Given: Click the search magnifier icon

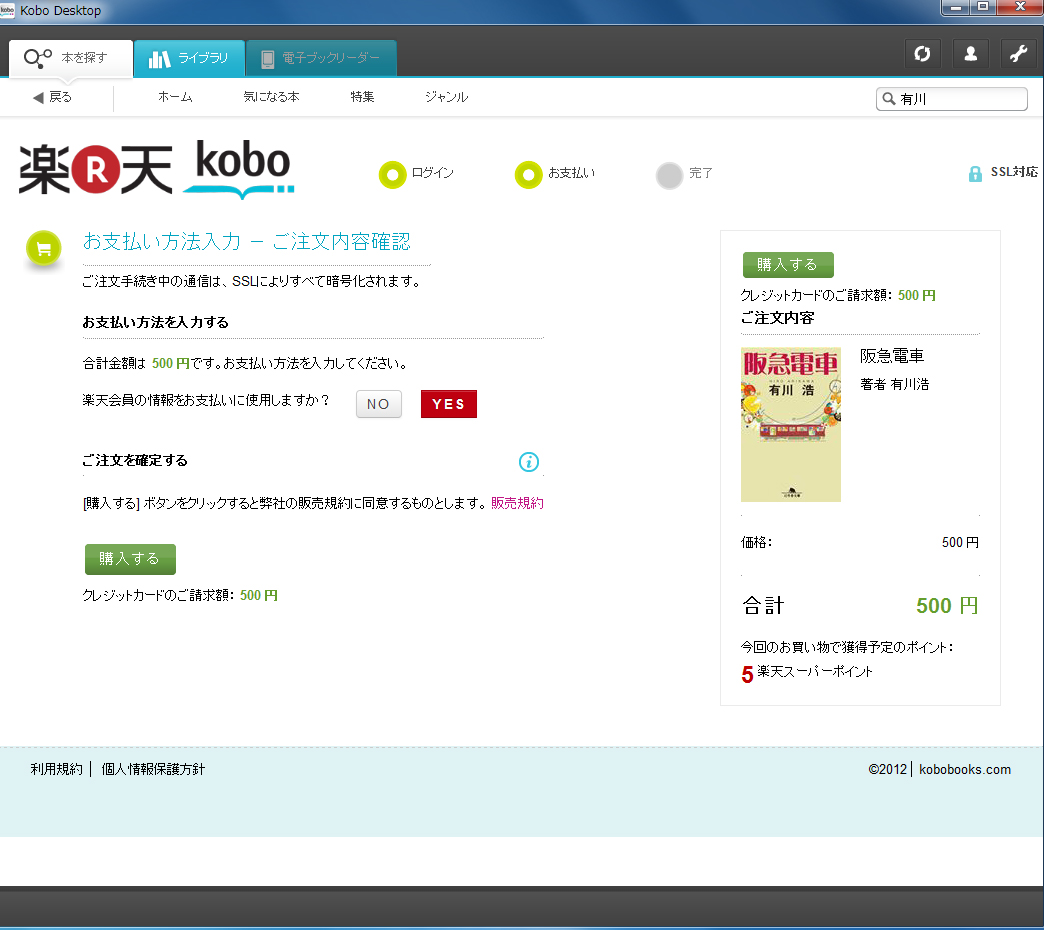Looking at the screenshot, I should [889, 99].
